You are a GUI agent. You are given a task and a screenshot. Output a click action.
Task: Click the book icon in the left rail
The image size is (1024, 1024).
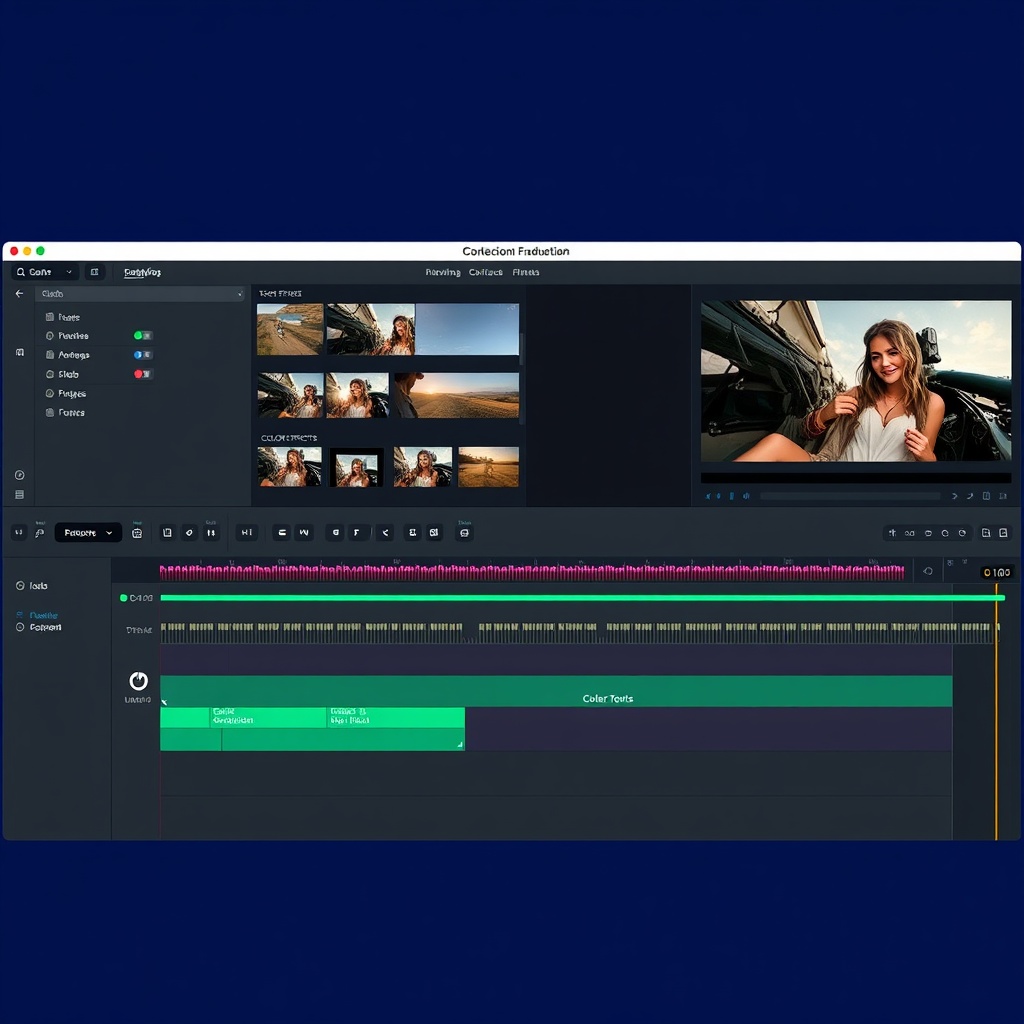tap(20, 353)
